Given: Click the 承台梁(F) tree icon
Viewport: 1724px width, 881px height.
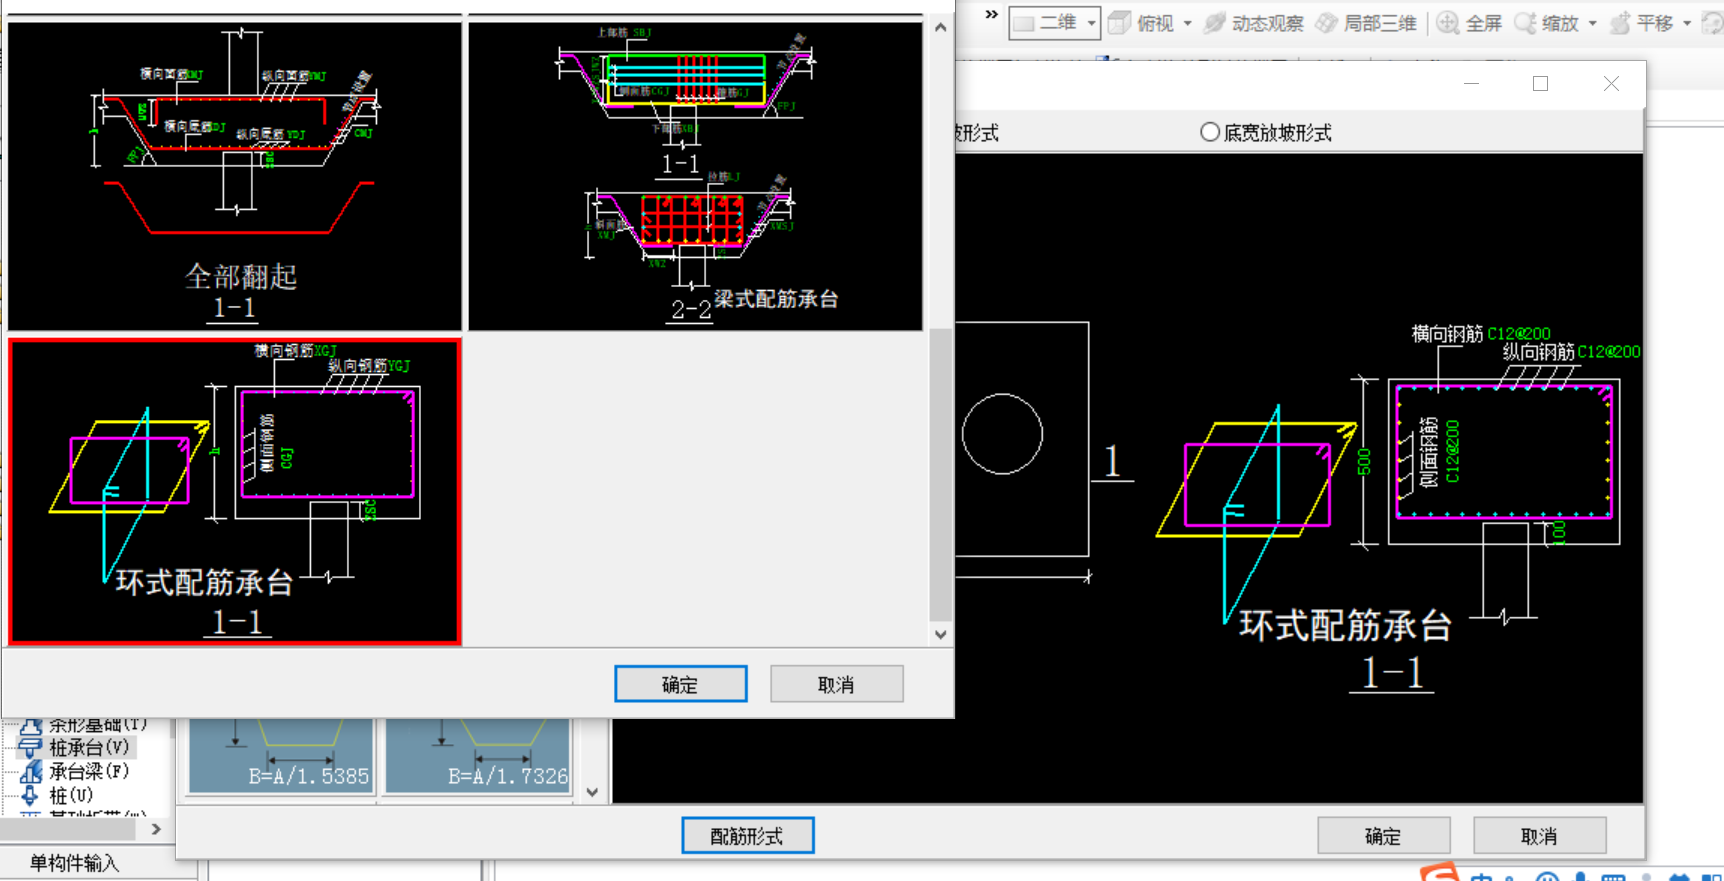Looking at the screenshot, I should tap(30, 771).
